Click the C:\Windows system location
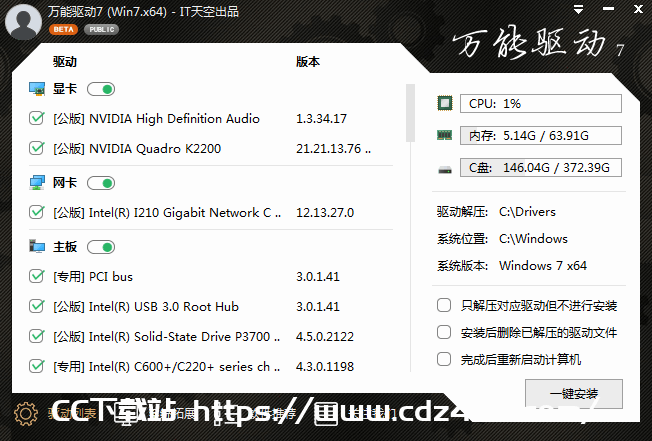 coord(533,239)
